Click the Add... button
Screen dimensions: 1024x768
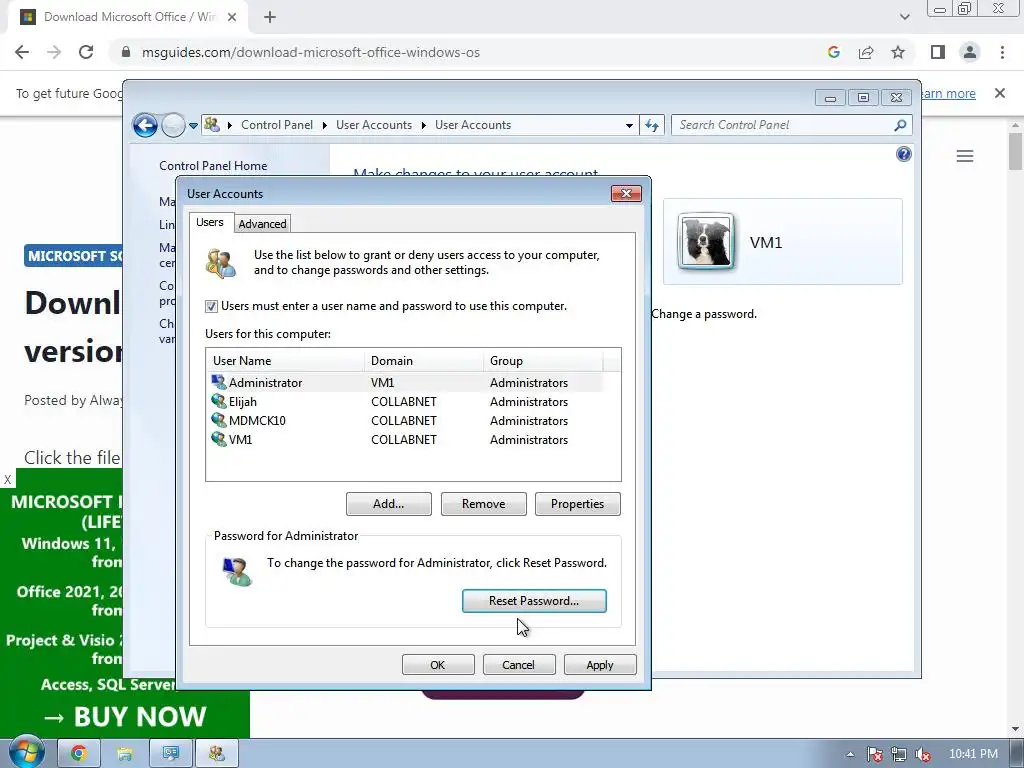pyautogui.click(x=389, y=504)
